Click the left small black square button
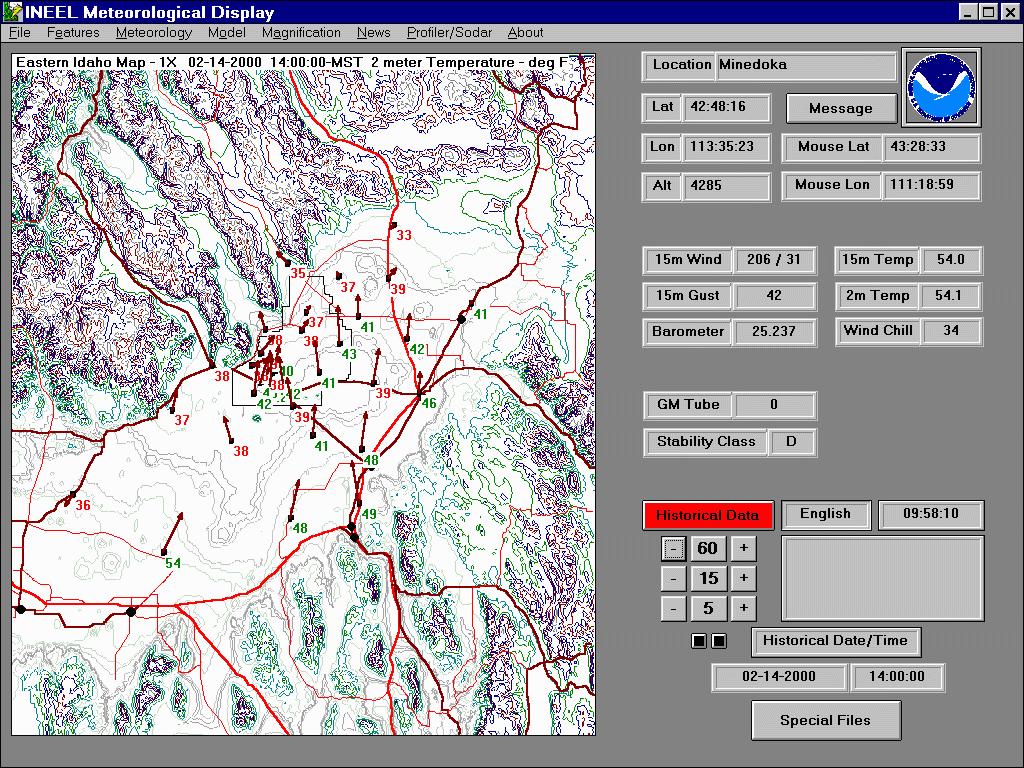The image size is (1024, 768). [699, 641]
